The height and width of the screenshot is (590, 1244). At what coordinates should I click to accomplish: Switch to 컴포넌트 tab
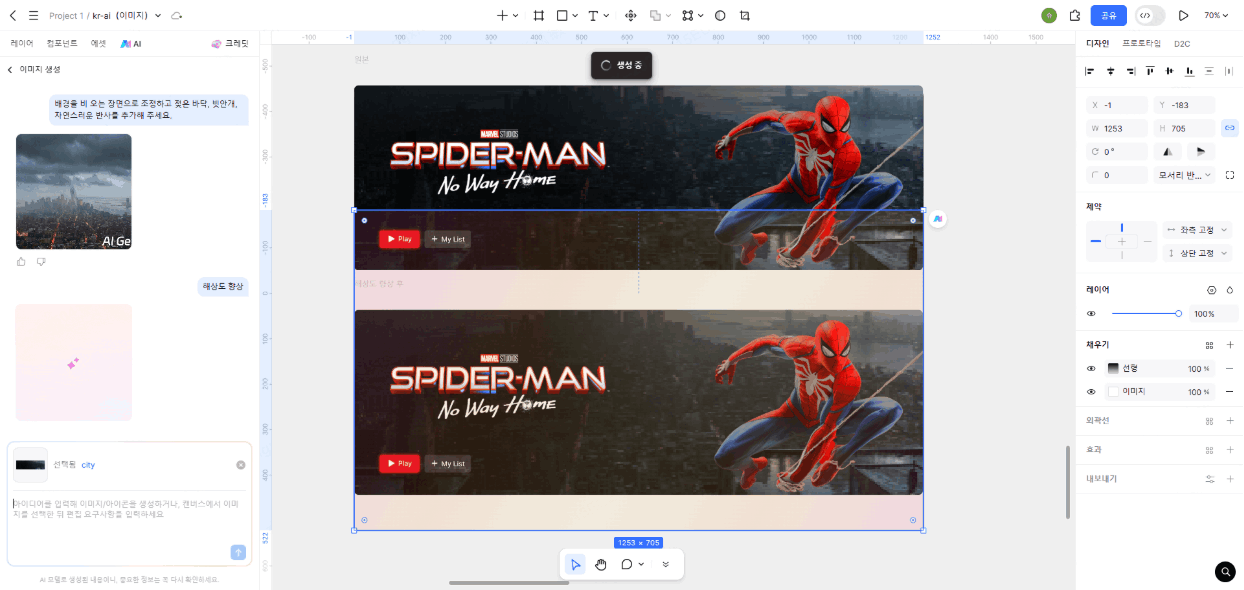click(x=61, y=44)
